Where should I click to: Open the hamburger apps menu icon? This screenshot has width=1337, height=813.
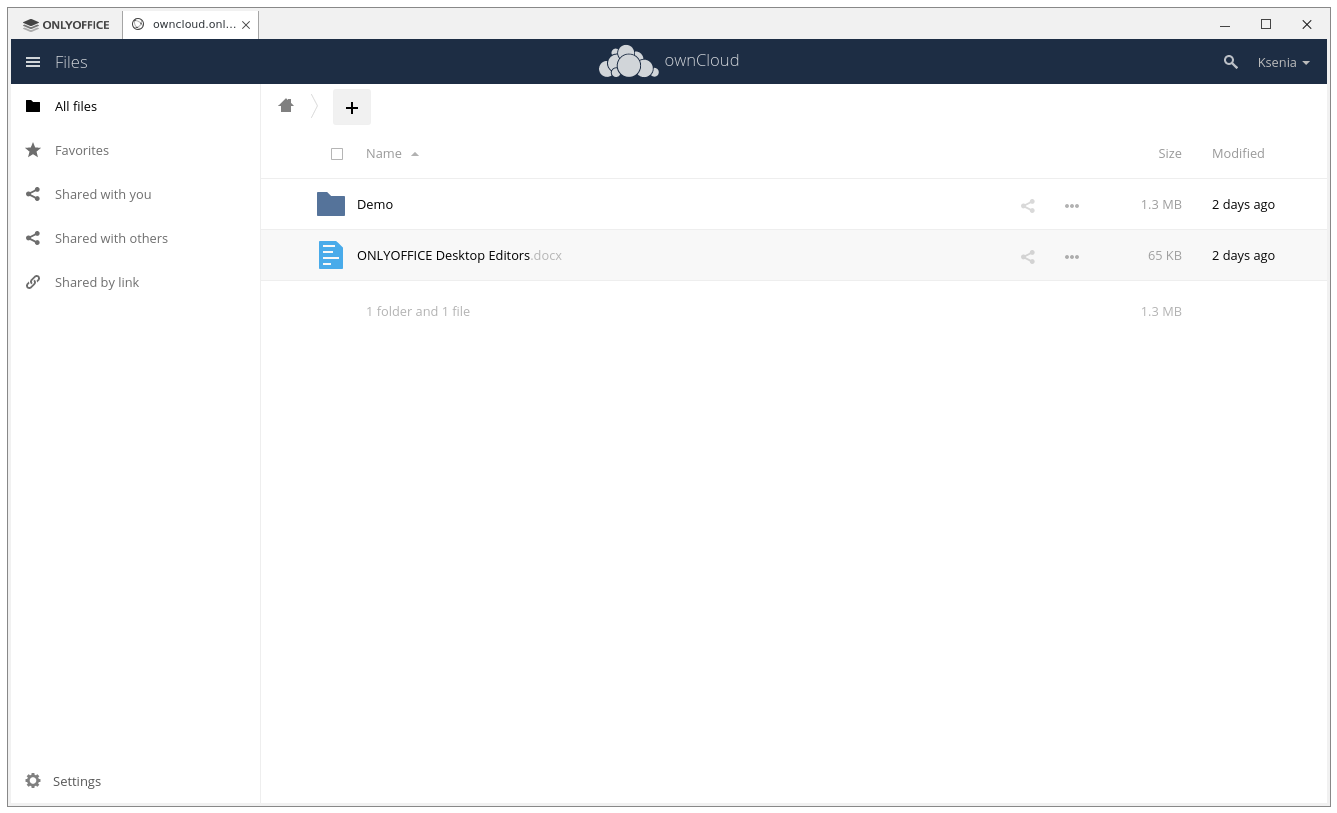pyautogui.click(x=33, y=62)
